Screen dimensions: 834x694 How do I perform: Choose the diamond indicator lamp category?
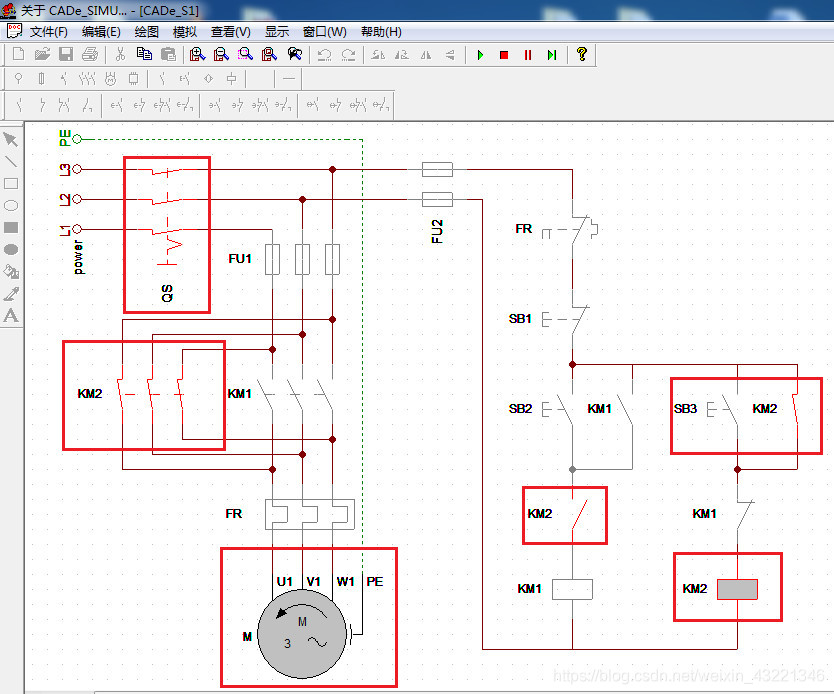click(208, 79)
